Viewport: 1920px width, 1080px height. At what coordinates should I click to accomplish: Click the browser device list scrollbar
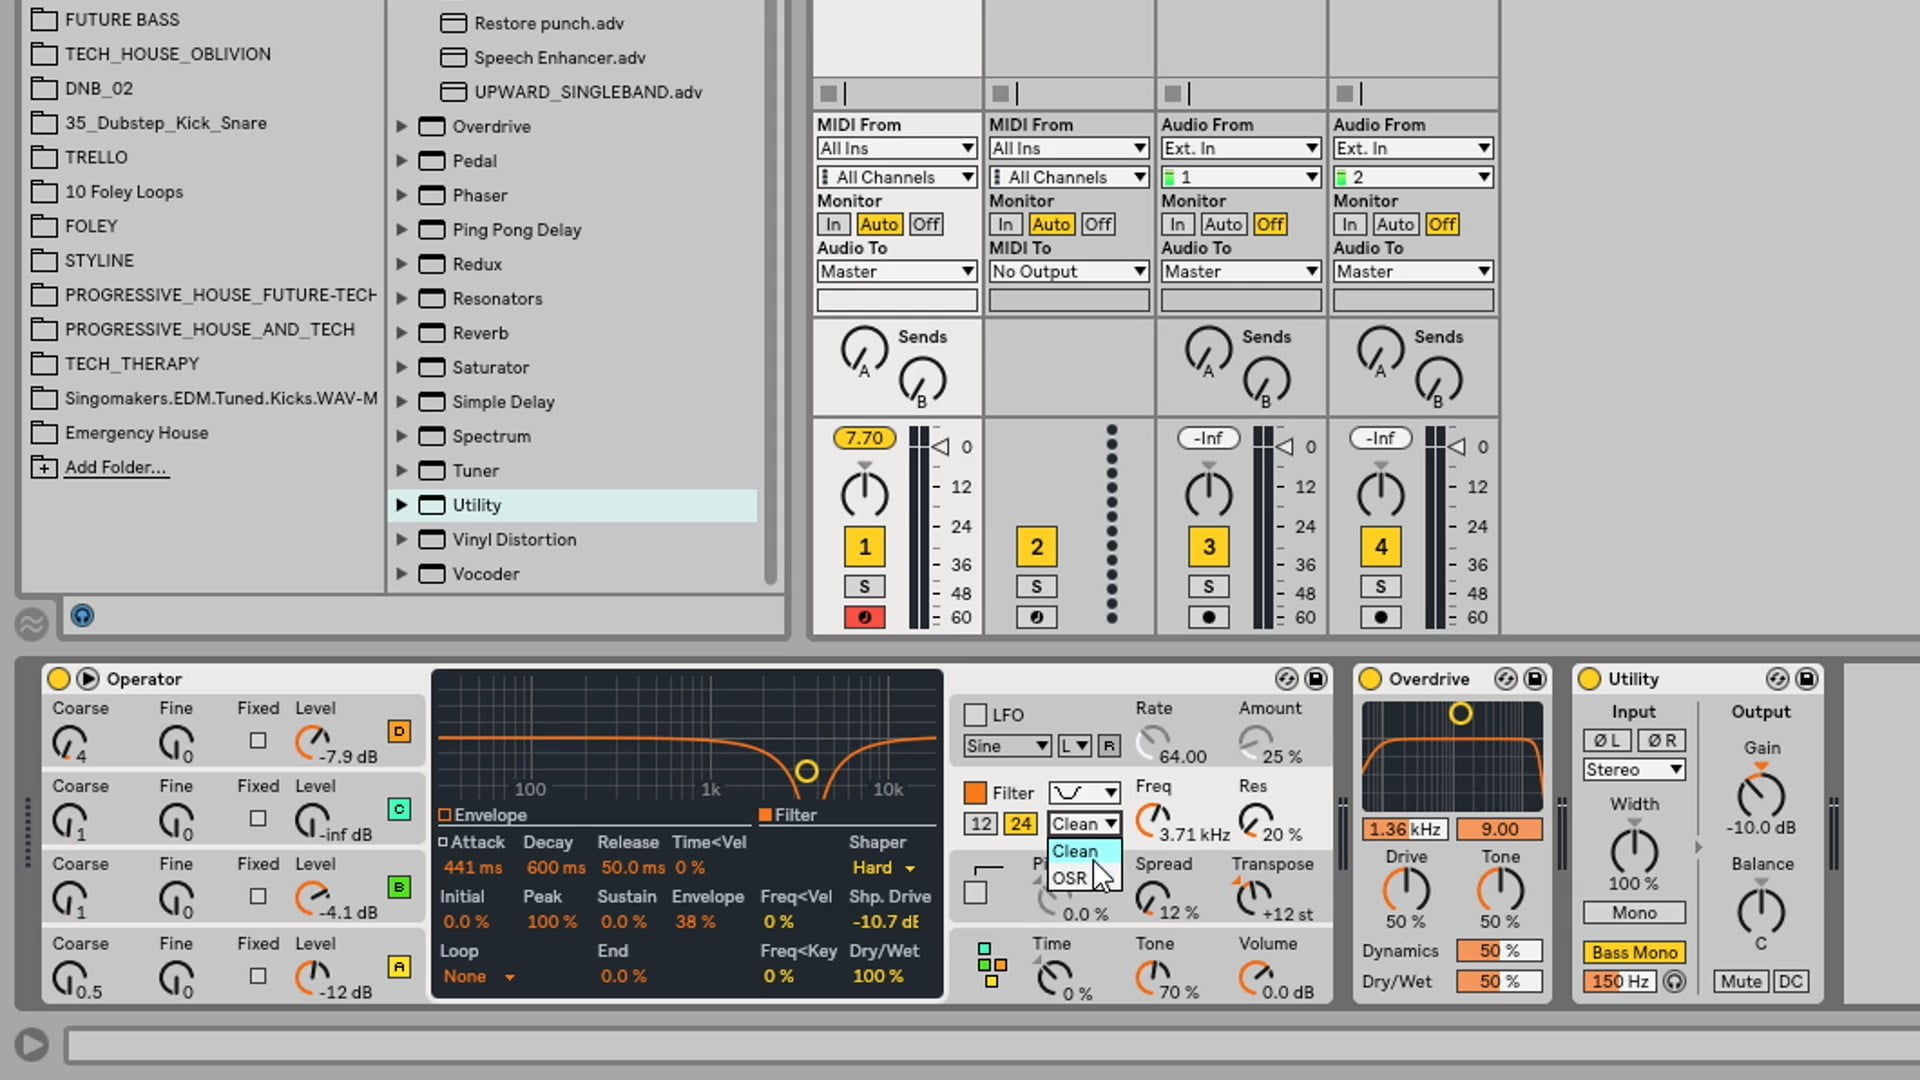pos(770,290)
